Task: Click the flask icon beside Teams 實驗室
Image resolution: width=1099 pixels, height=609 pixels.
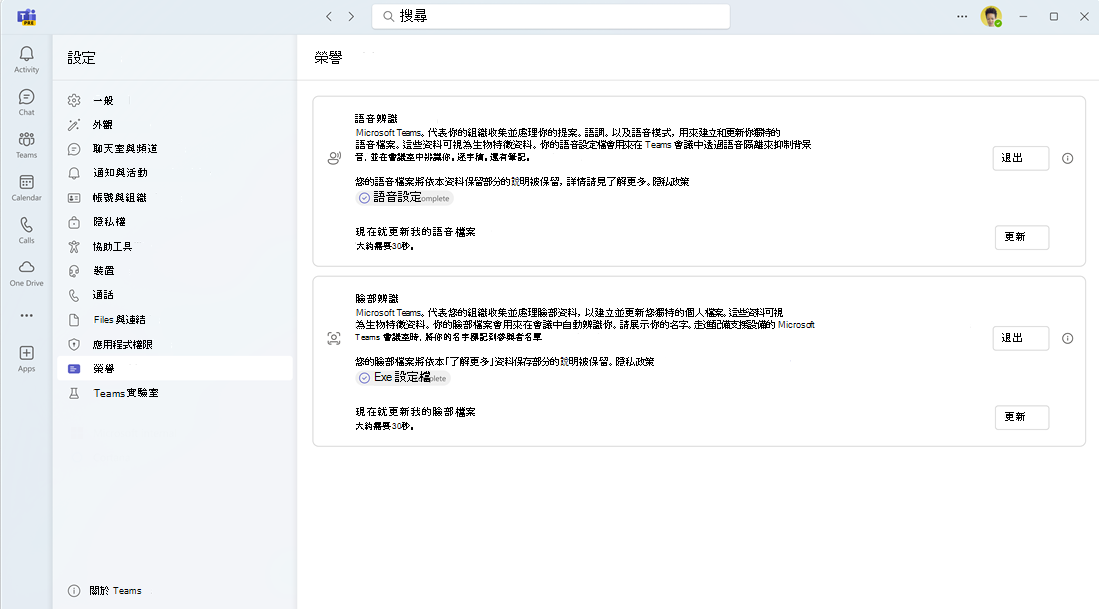Action: coord(74,393)
